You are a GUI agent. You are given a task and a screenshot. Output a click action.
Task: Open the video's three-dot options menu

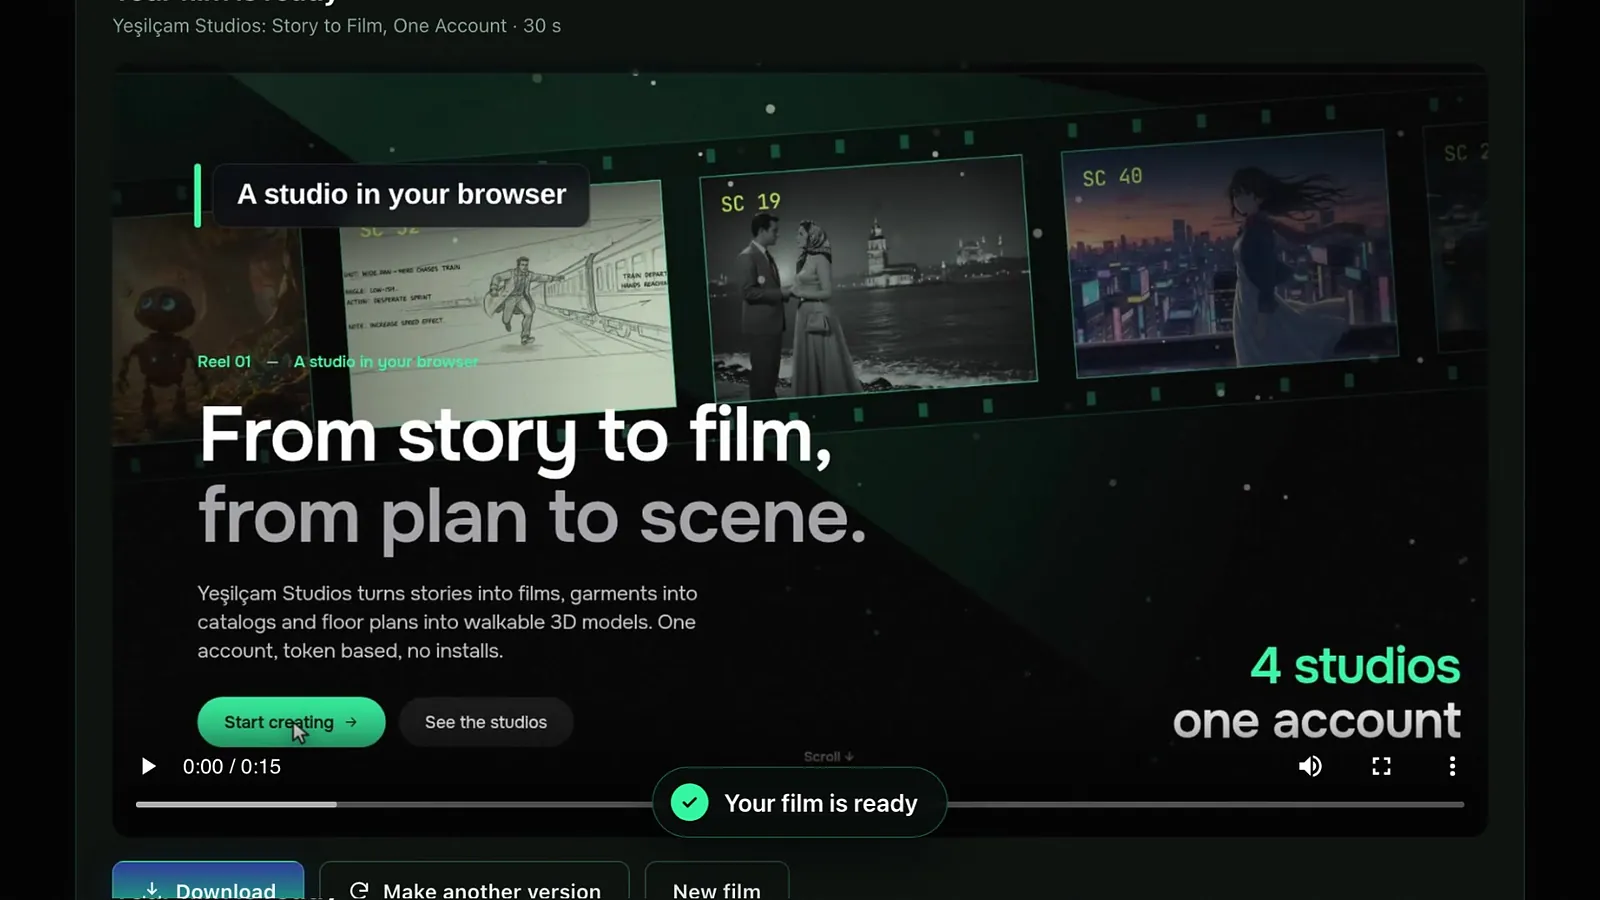[x=1452, y=766]
